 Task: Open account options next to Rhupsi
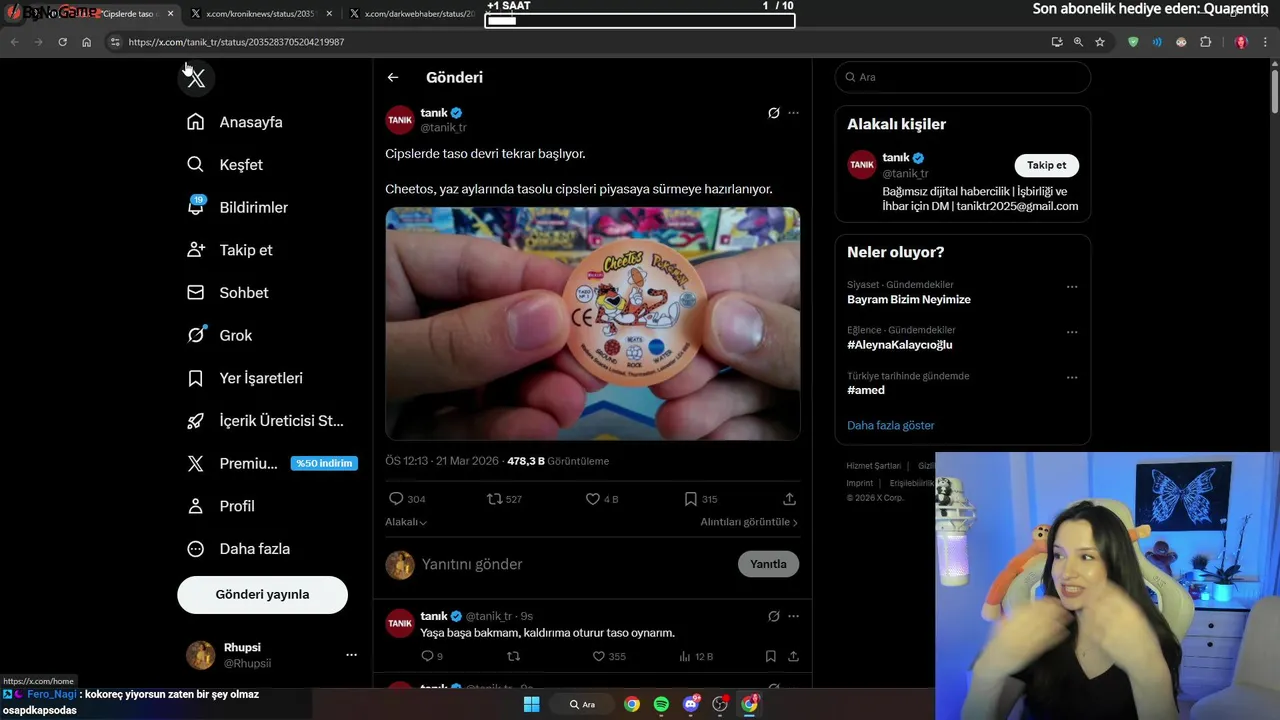(x=351, y=655)
